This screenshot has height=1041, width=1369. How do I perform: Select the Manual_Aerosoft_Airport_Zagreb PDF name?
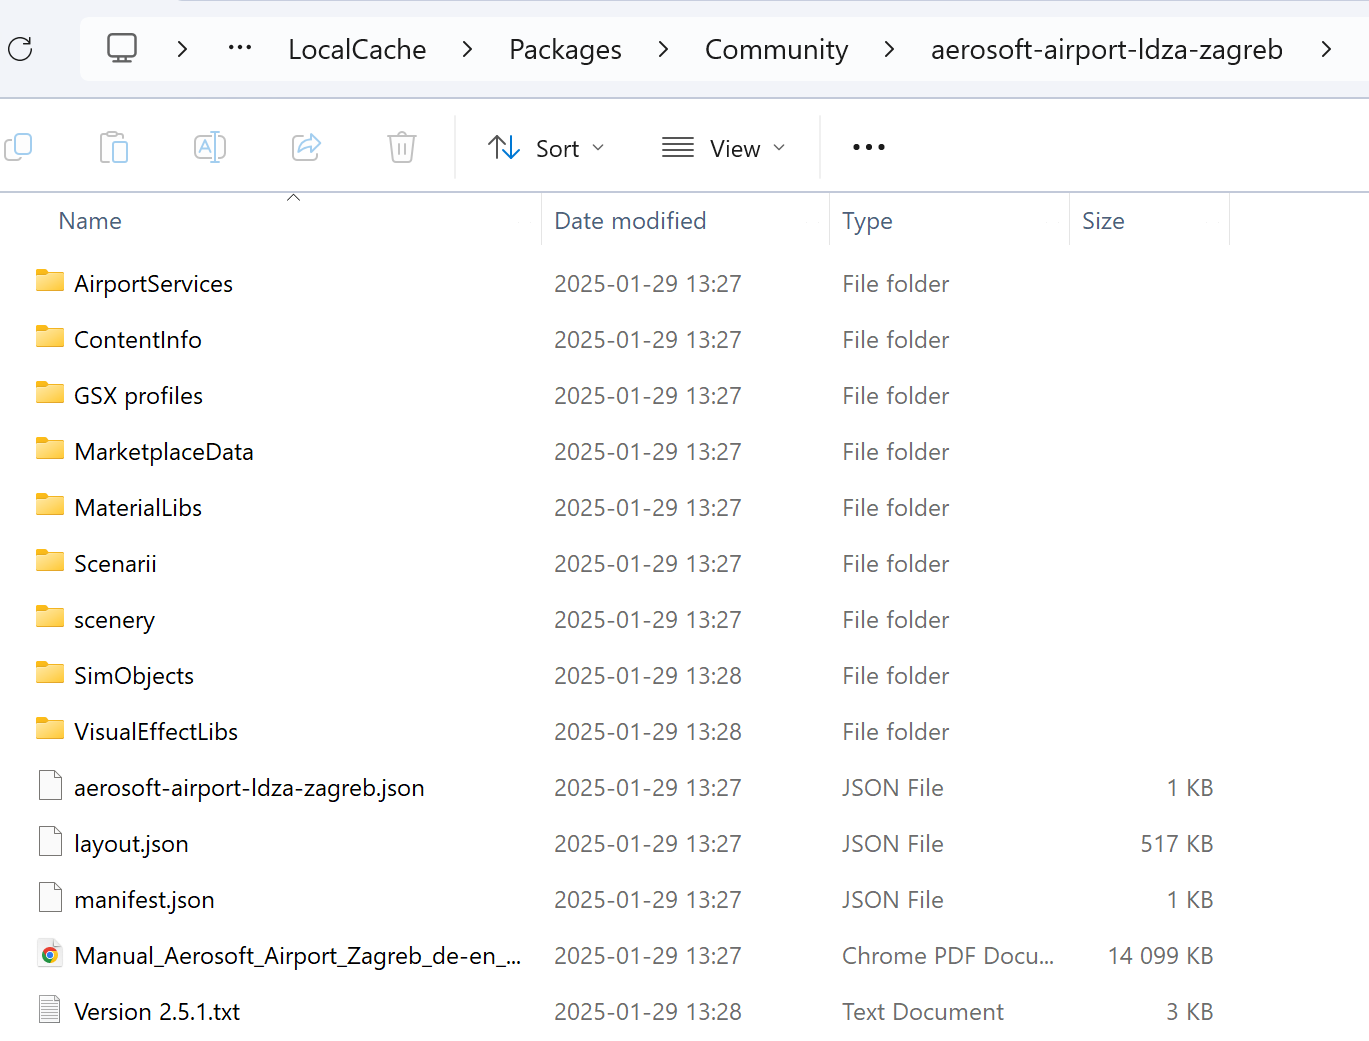(298, 956)
